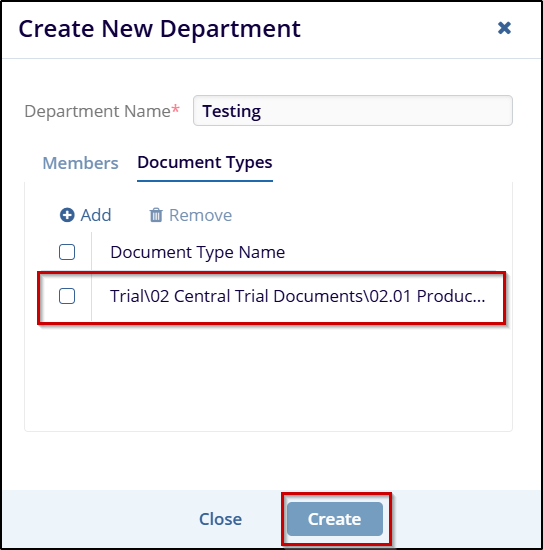Tick the select-all checkbox in header row

pos(67,252)
